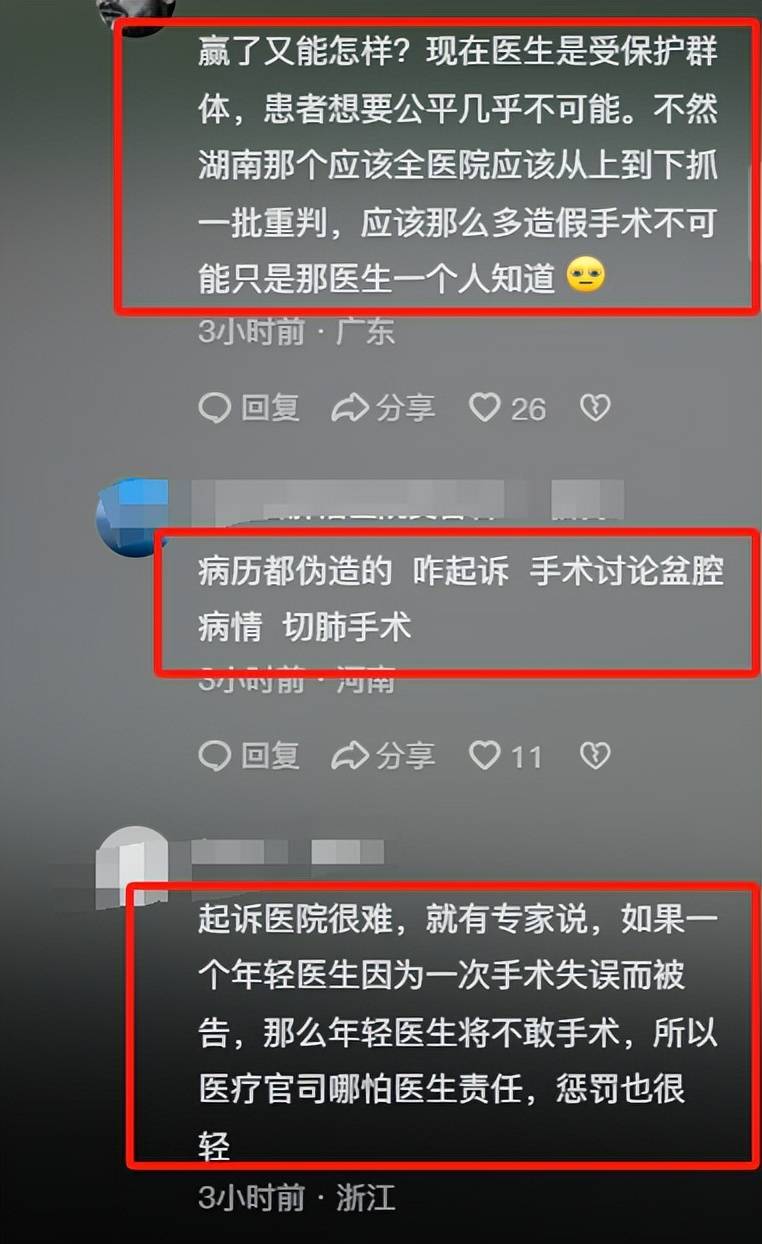Reply to the comment with 26 likes
The width and height of the screenshot is (762, 1244).
tap(249, 407)
